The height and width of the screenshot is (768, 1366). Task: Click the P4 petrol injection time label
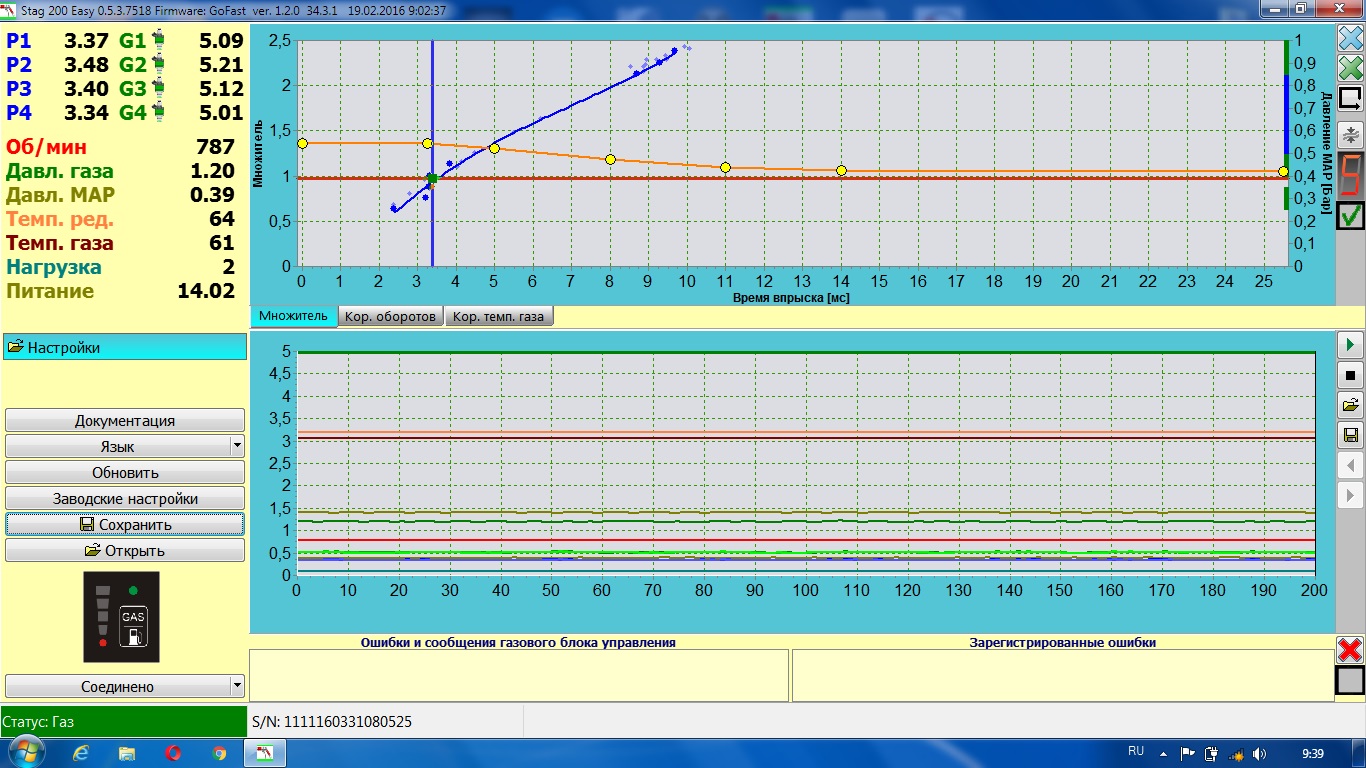pos(19,113)
